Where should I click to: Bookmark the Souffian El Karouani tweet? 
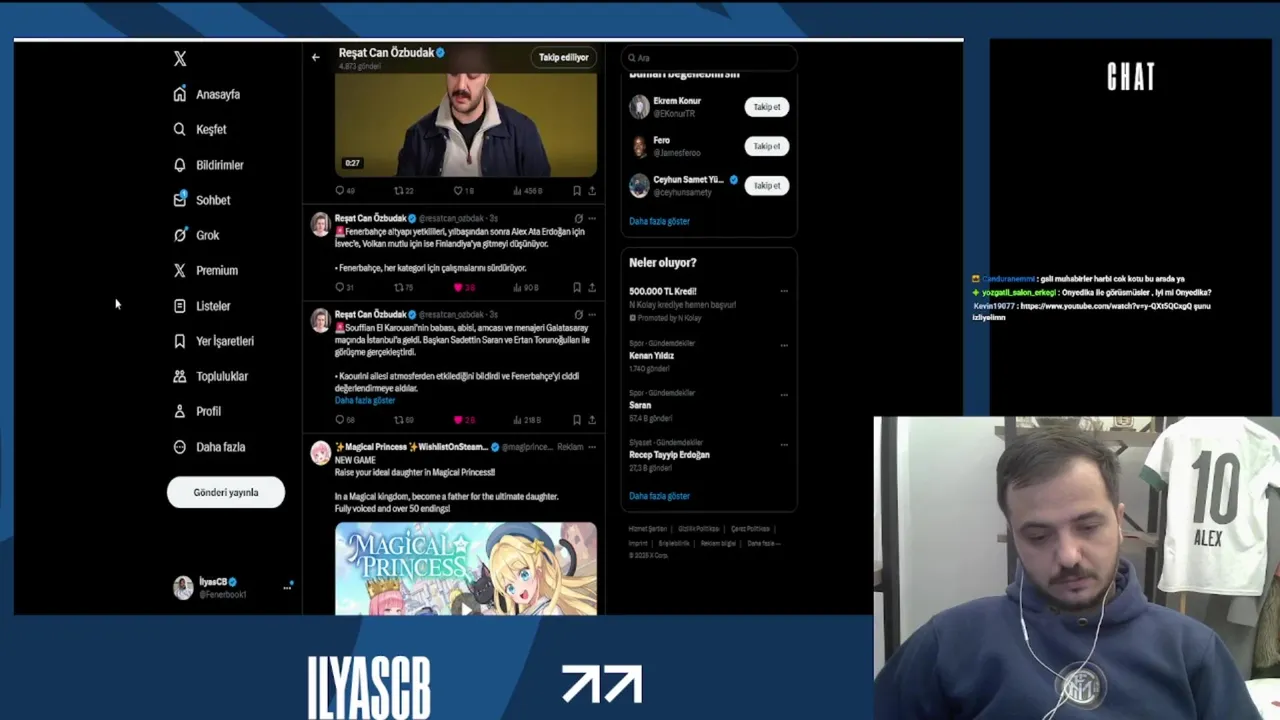pos(577,420)
